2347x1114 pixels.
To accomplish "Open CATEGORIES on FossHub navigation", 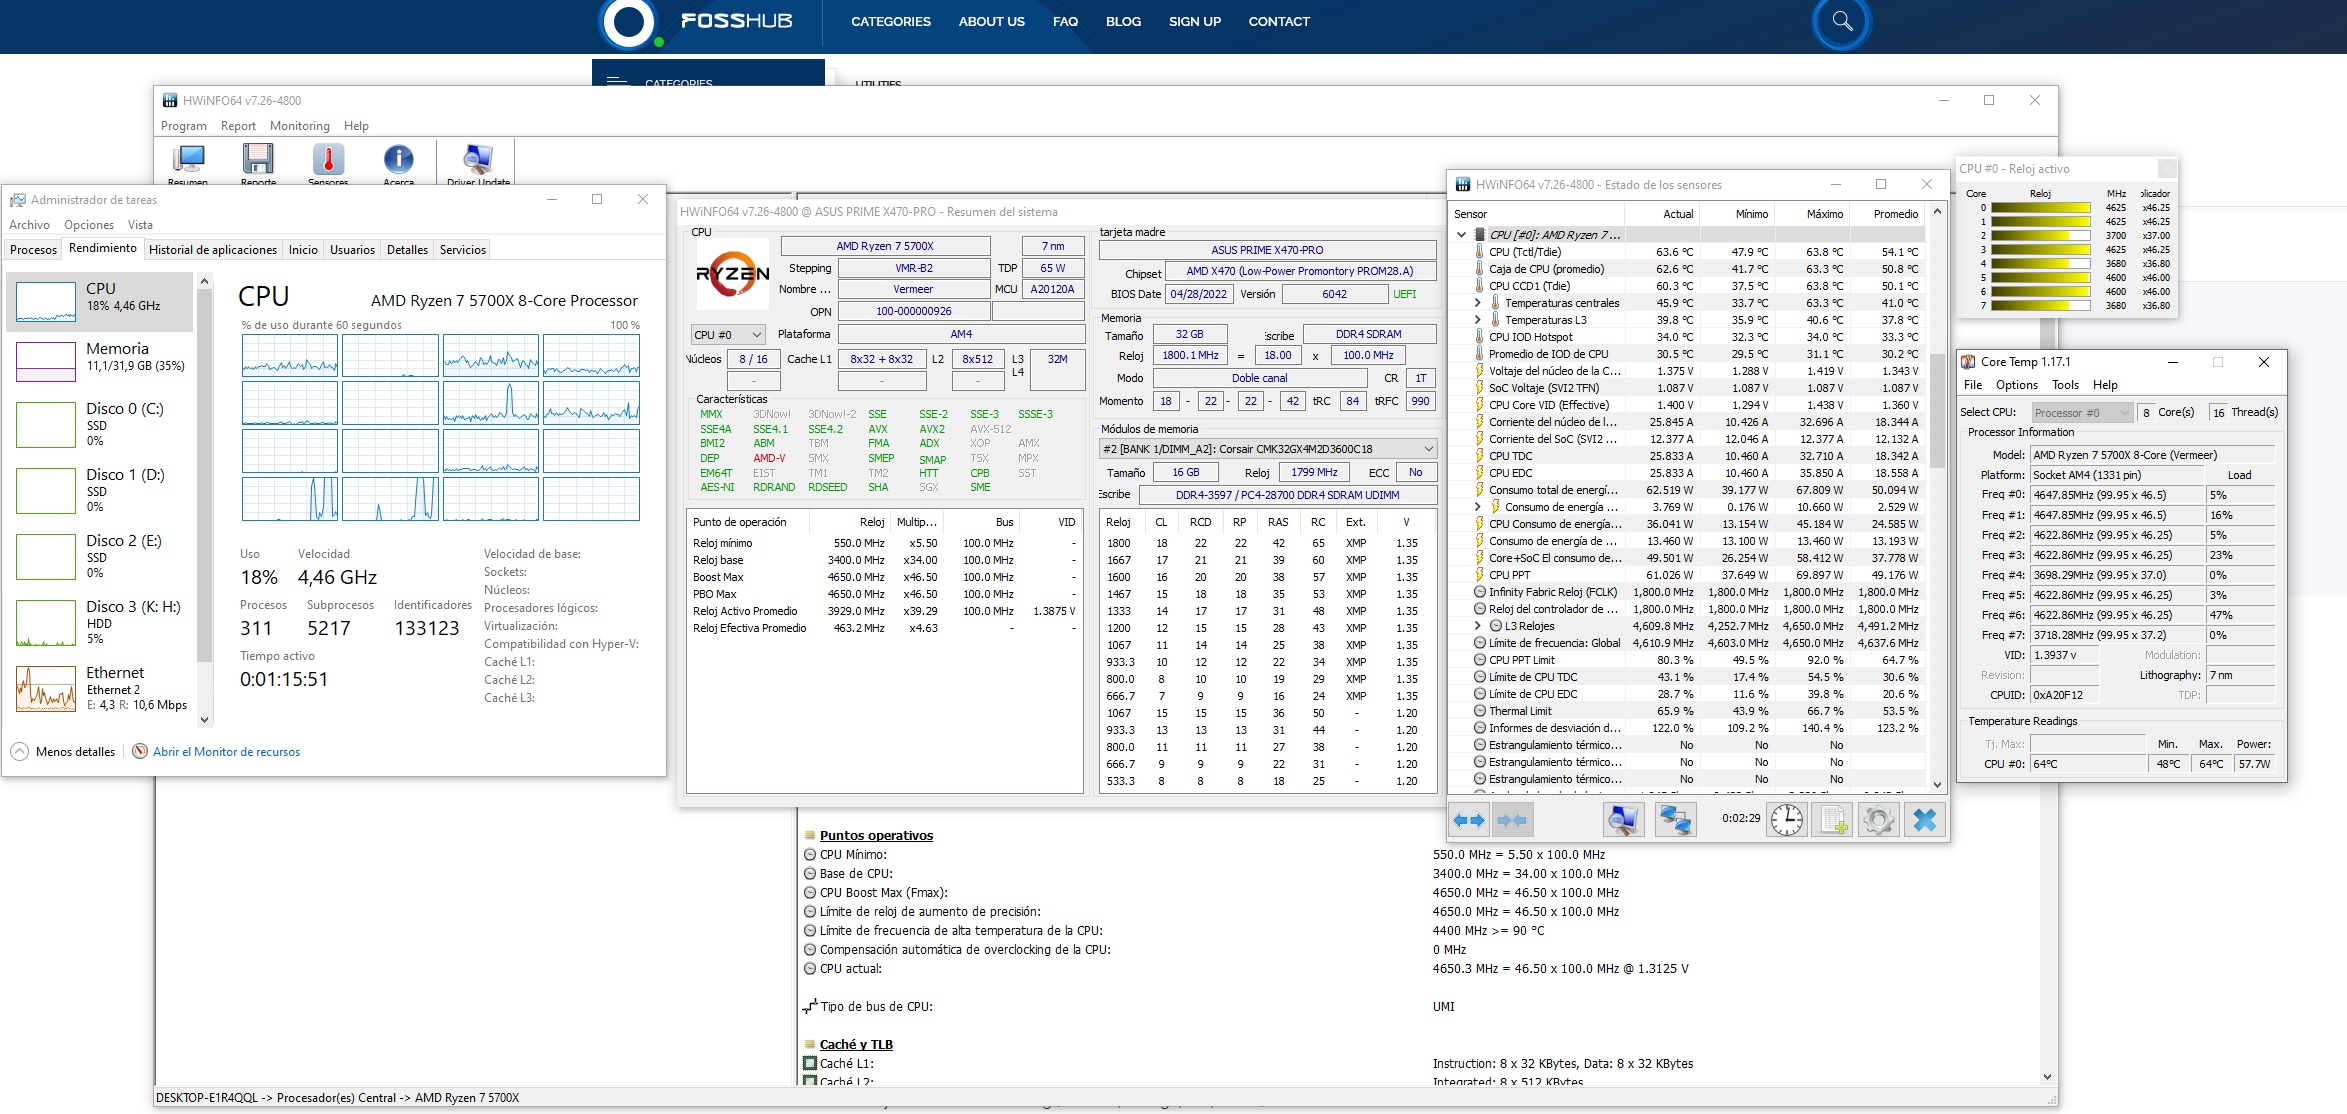I will pyautogui.click(x=891, y=21).
